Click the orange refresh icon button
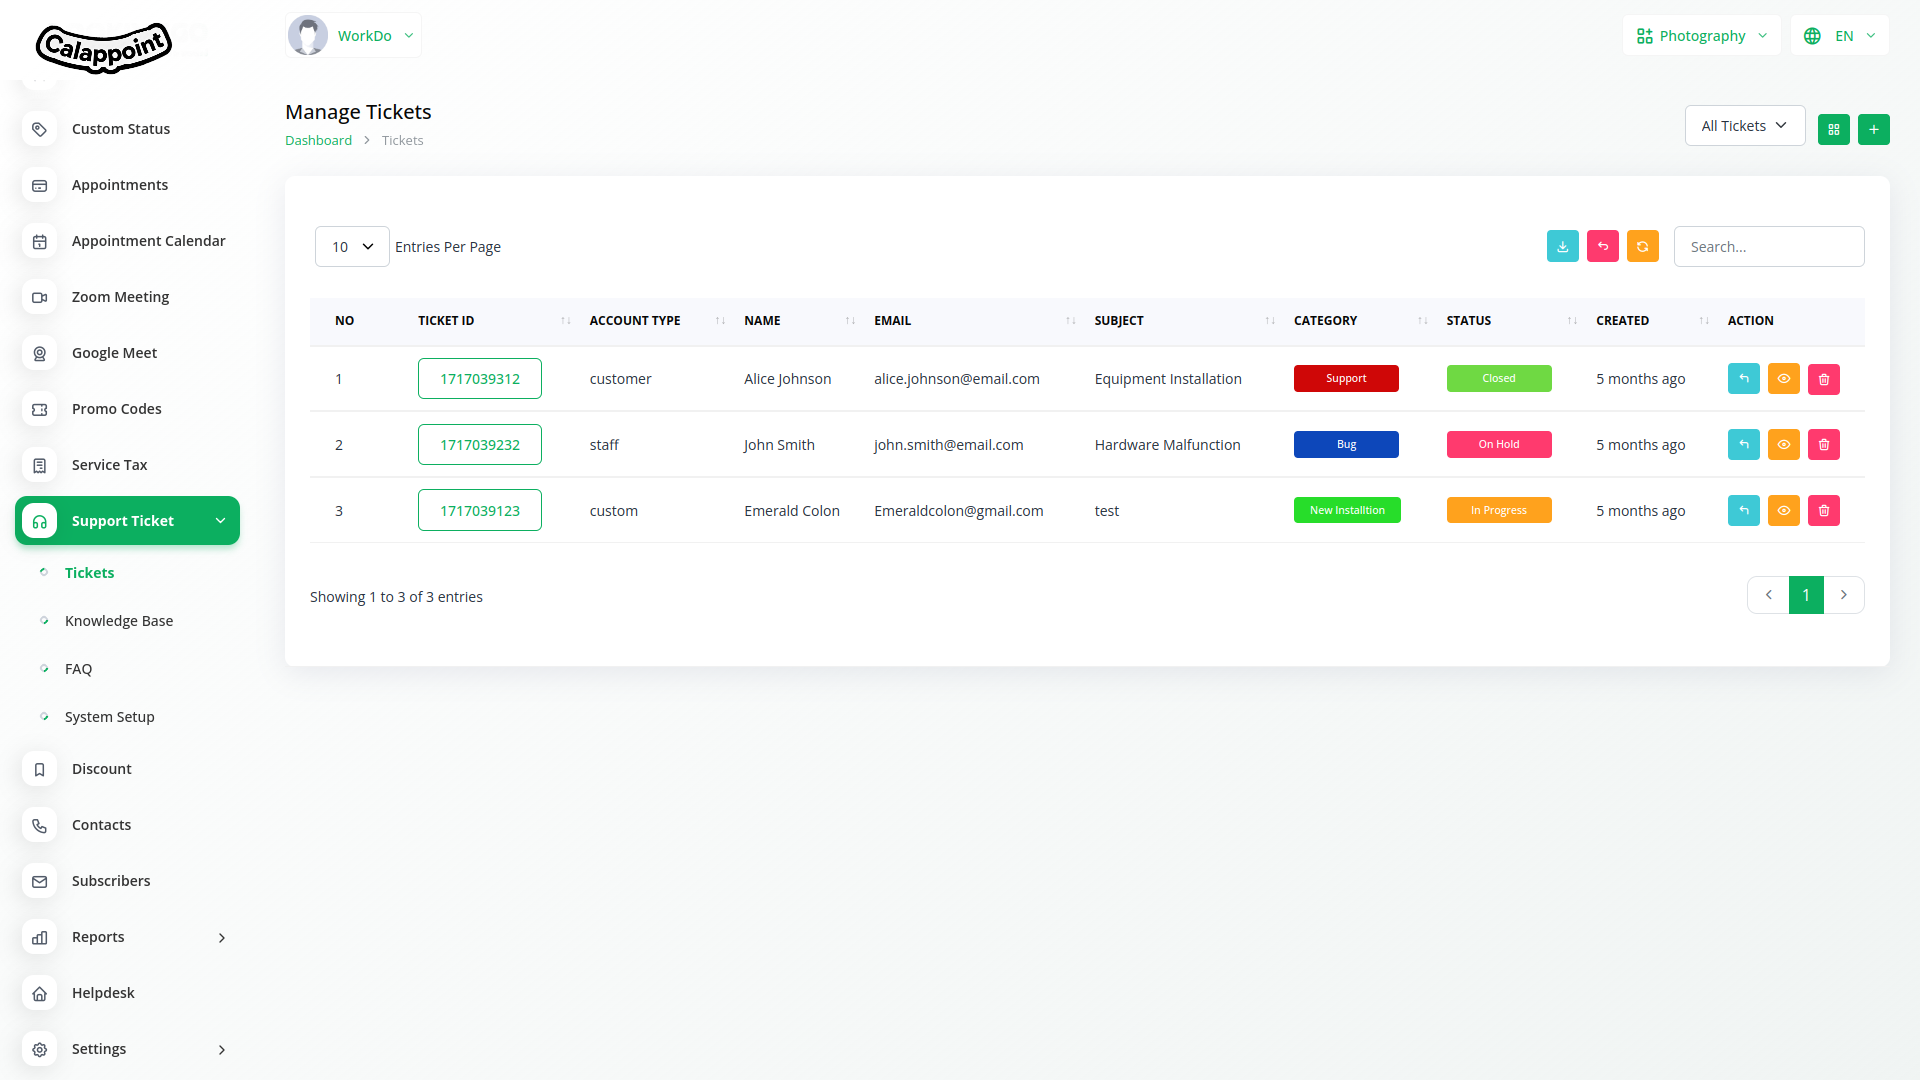 [1642, 246]
